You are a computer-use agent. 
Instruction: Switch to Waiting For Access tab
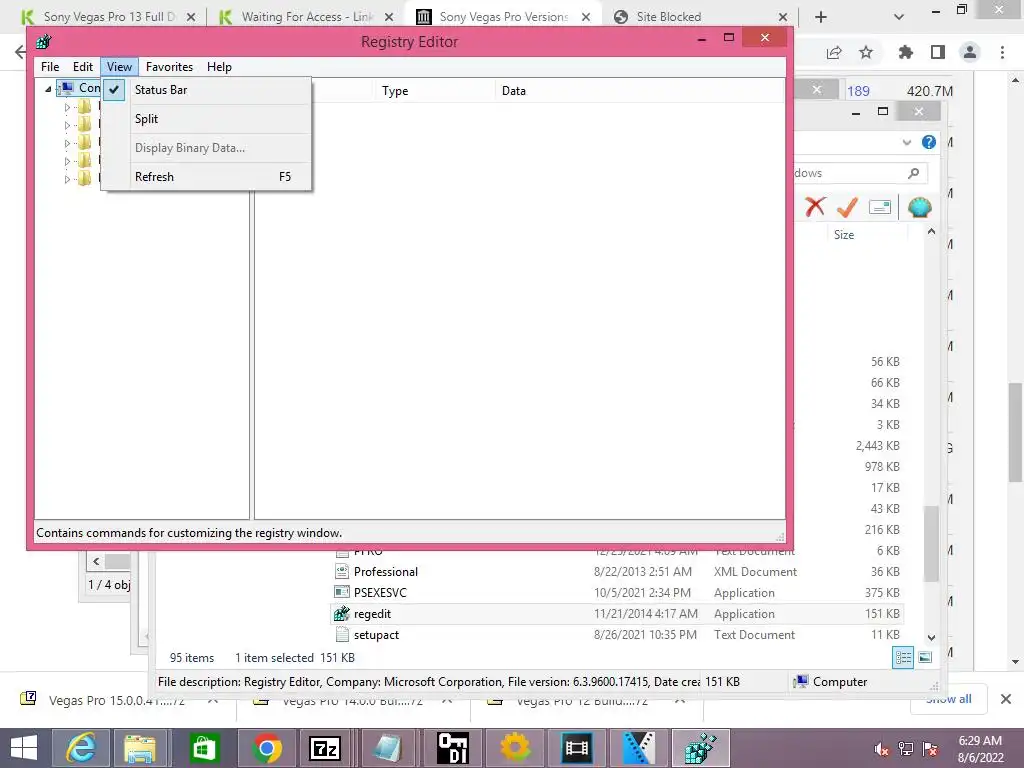coord(304,17)
